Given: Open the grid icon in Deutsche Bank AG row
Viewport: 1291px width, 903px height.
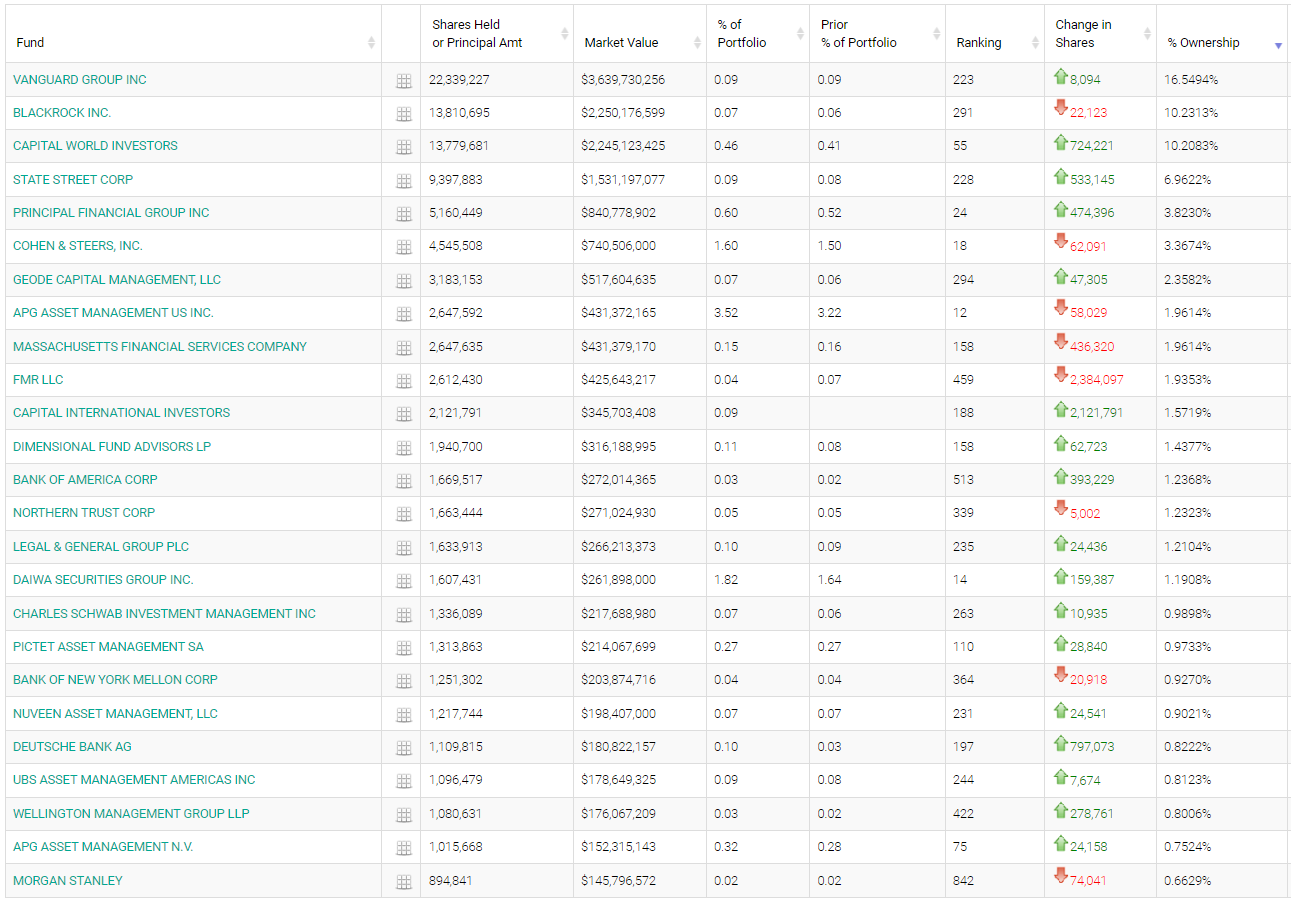Looking at the screenshot, I should (404, 748).
